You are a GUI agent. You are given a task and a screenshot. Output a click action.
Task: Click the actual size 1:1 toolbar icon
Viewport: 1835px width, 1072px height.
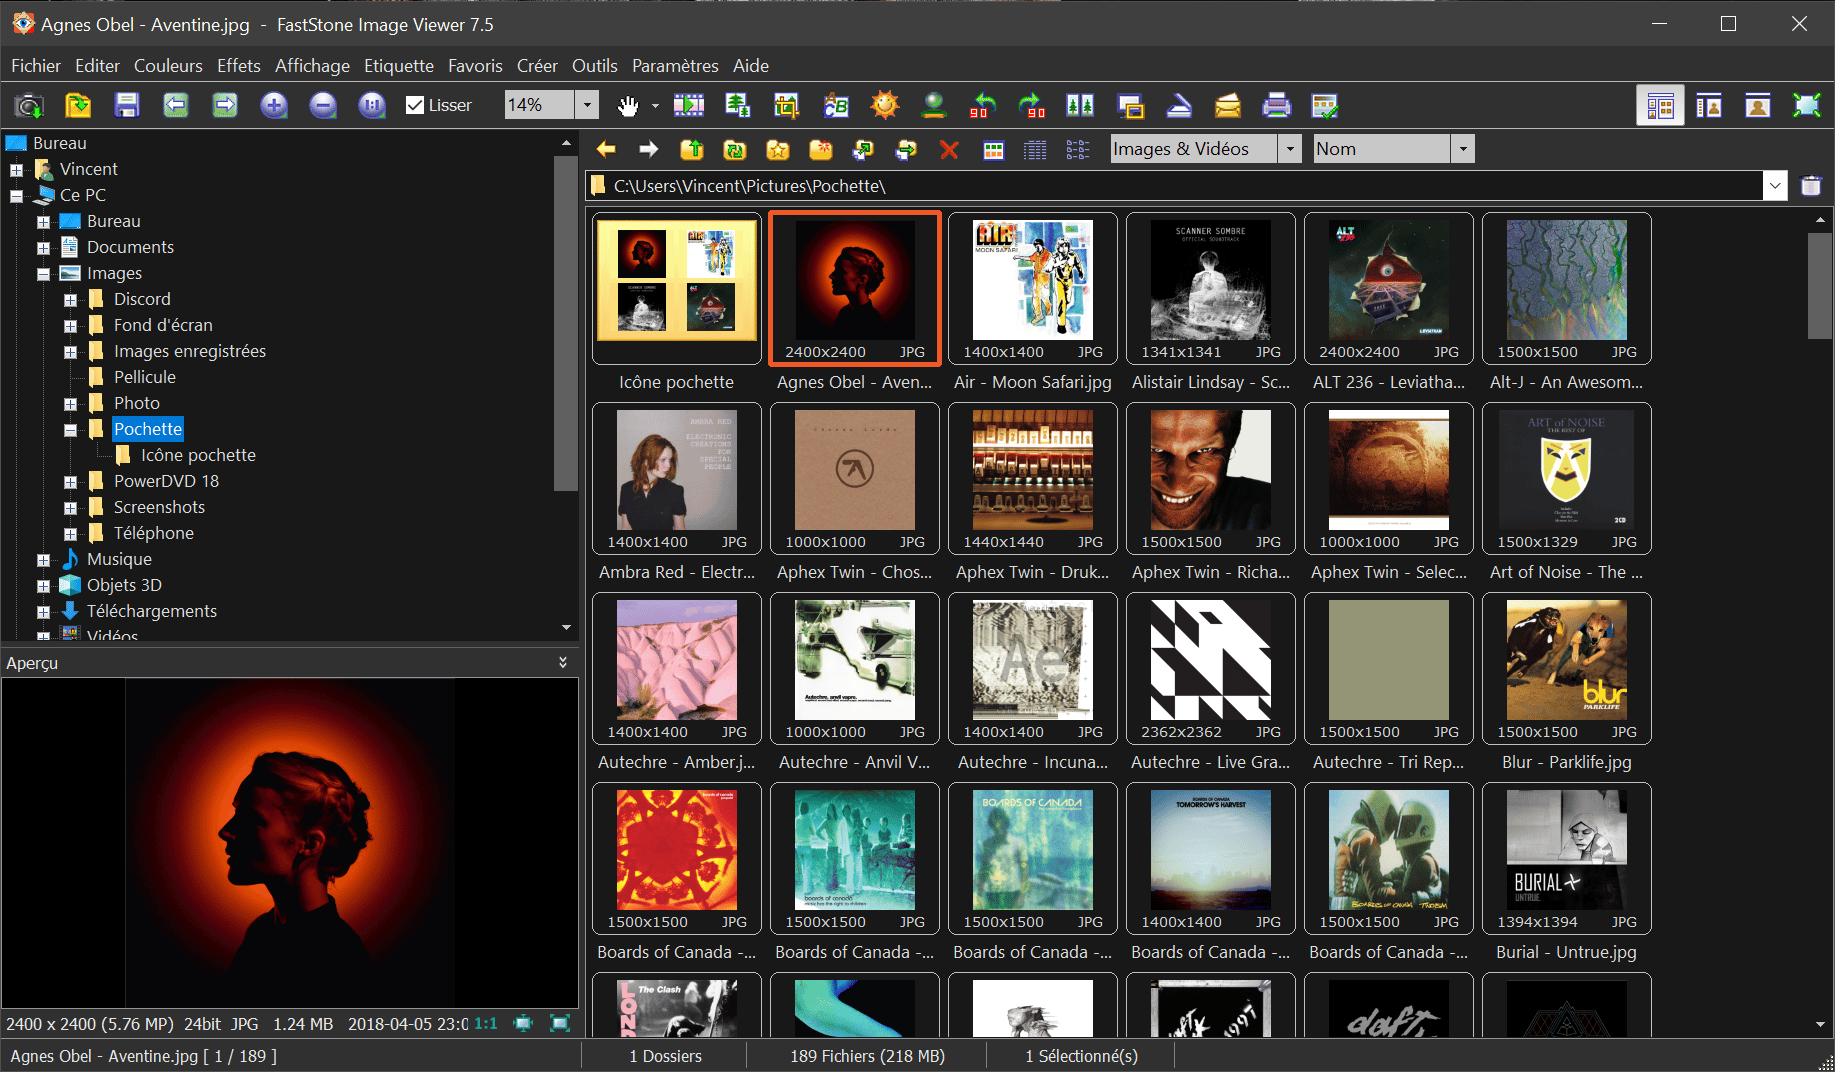pyautogui.click(x=372, y=105)
